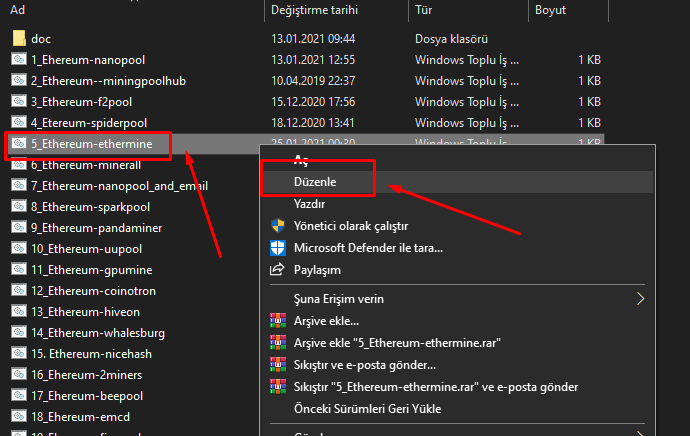690x436 pixels.
Task: Click the batch icon of 7_Ethereum-nanopool_and_email
Action: [x=19, y=185]
